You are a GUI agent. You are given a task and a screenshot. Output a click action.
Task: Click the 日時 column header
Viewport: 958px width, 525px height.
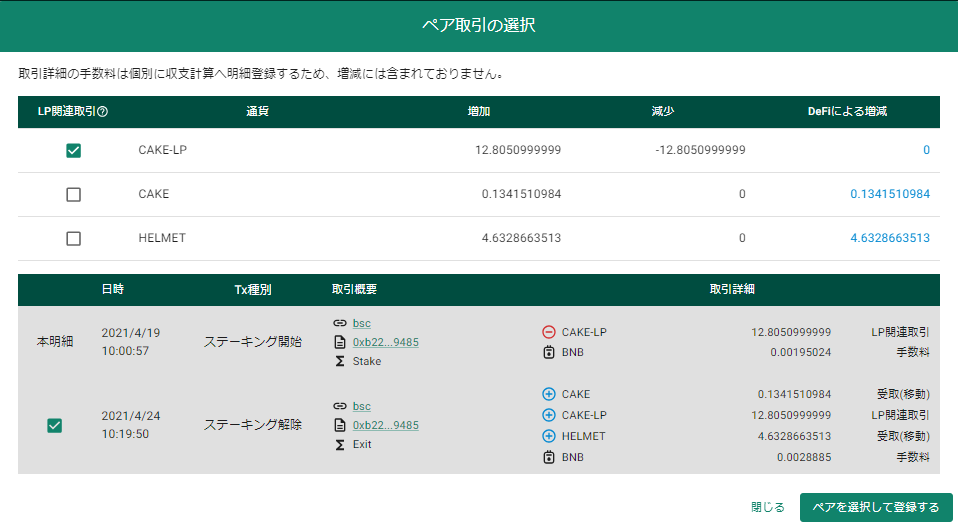[112, 290]
